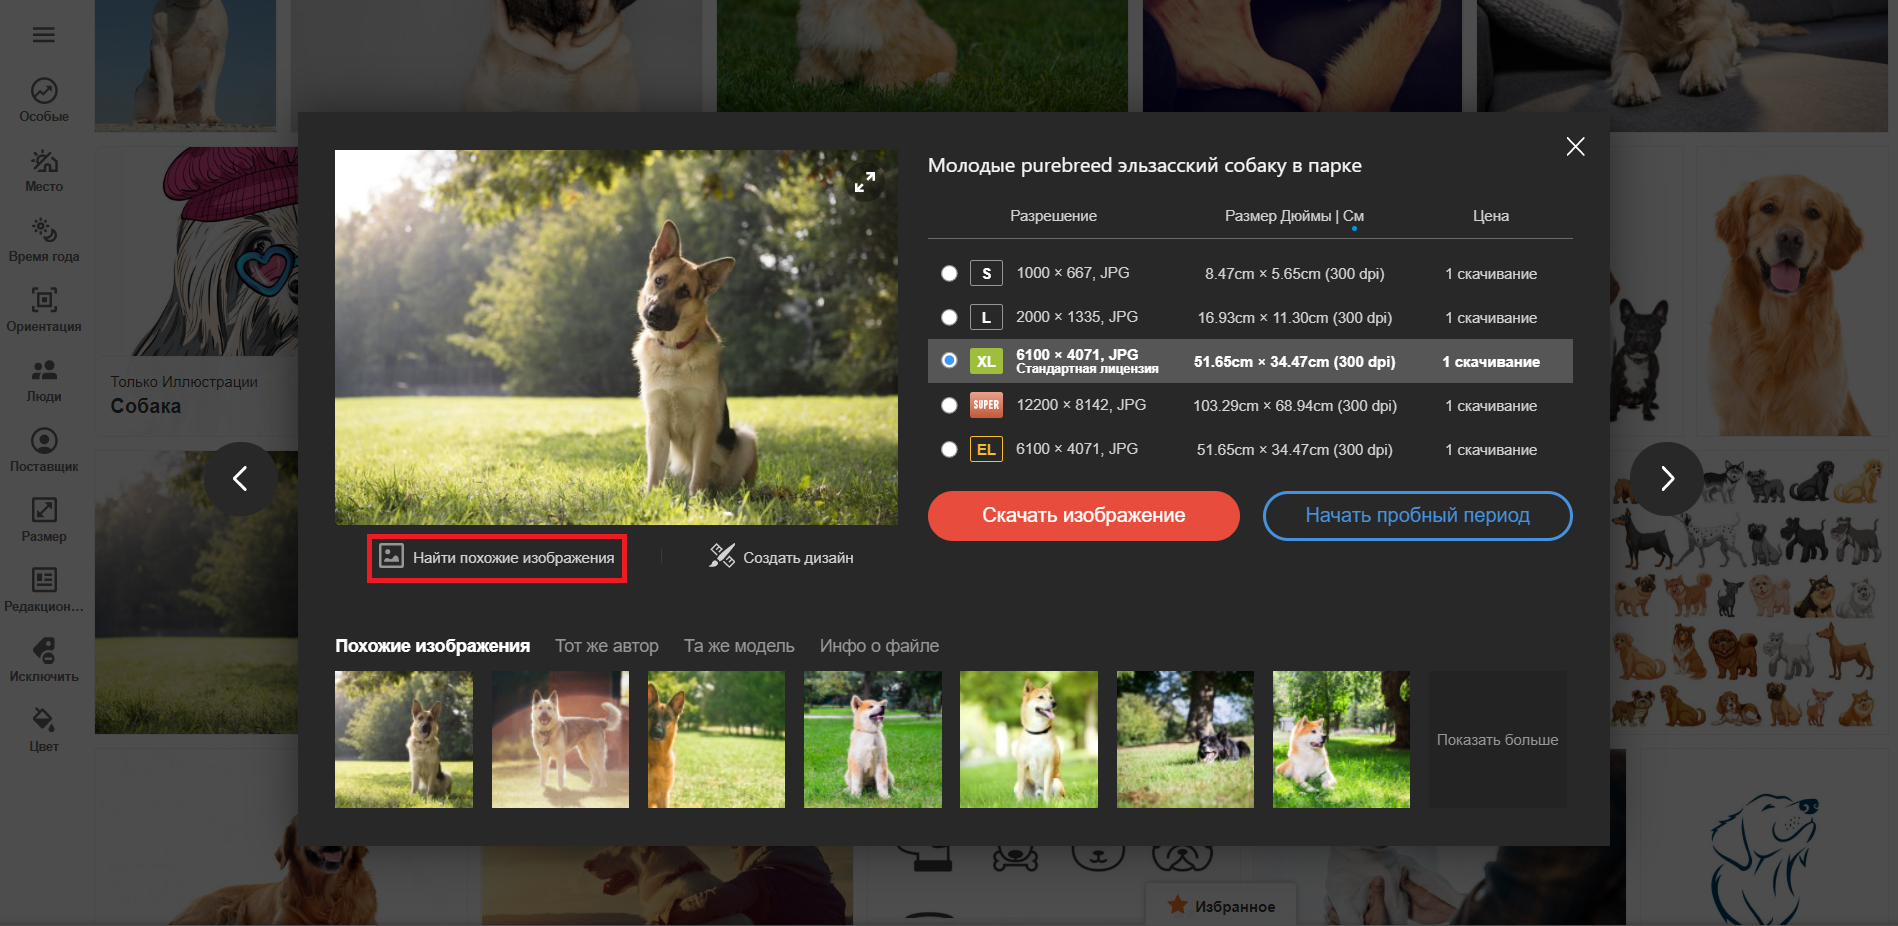Click the main German shepherd preview image
1898x926 pixels.
click(x=616, y=337)
